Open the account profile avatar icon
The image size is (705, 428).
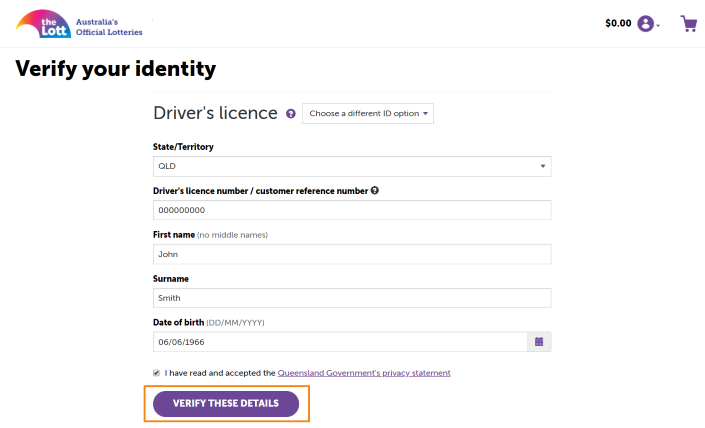[645, 23]
